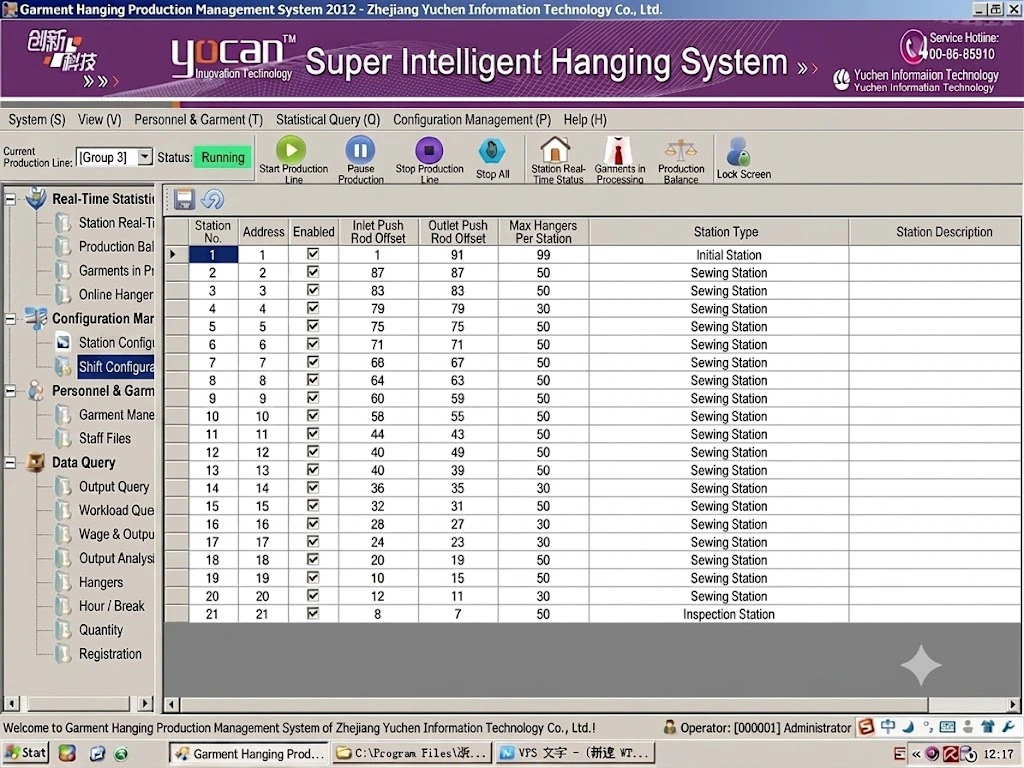This screenshot has width=1024, height=768.
Task: Open Garment Management tree item
Action: pyautogui.click(x=116, y=415)
